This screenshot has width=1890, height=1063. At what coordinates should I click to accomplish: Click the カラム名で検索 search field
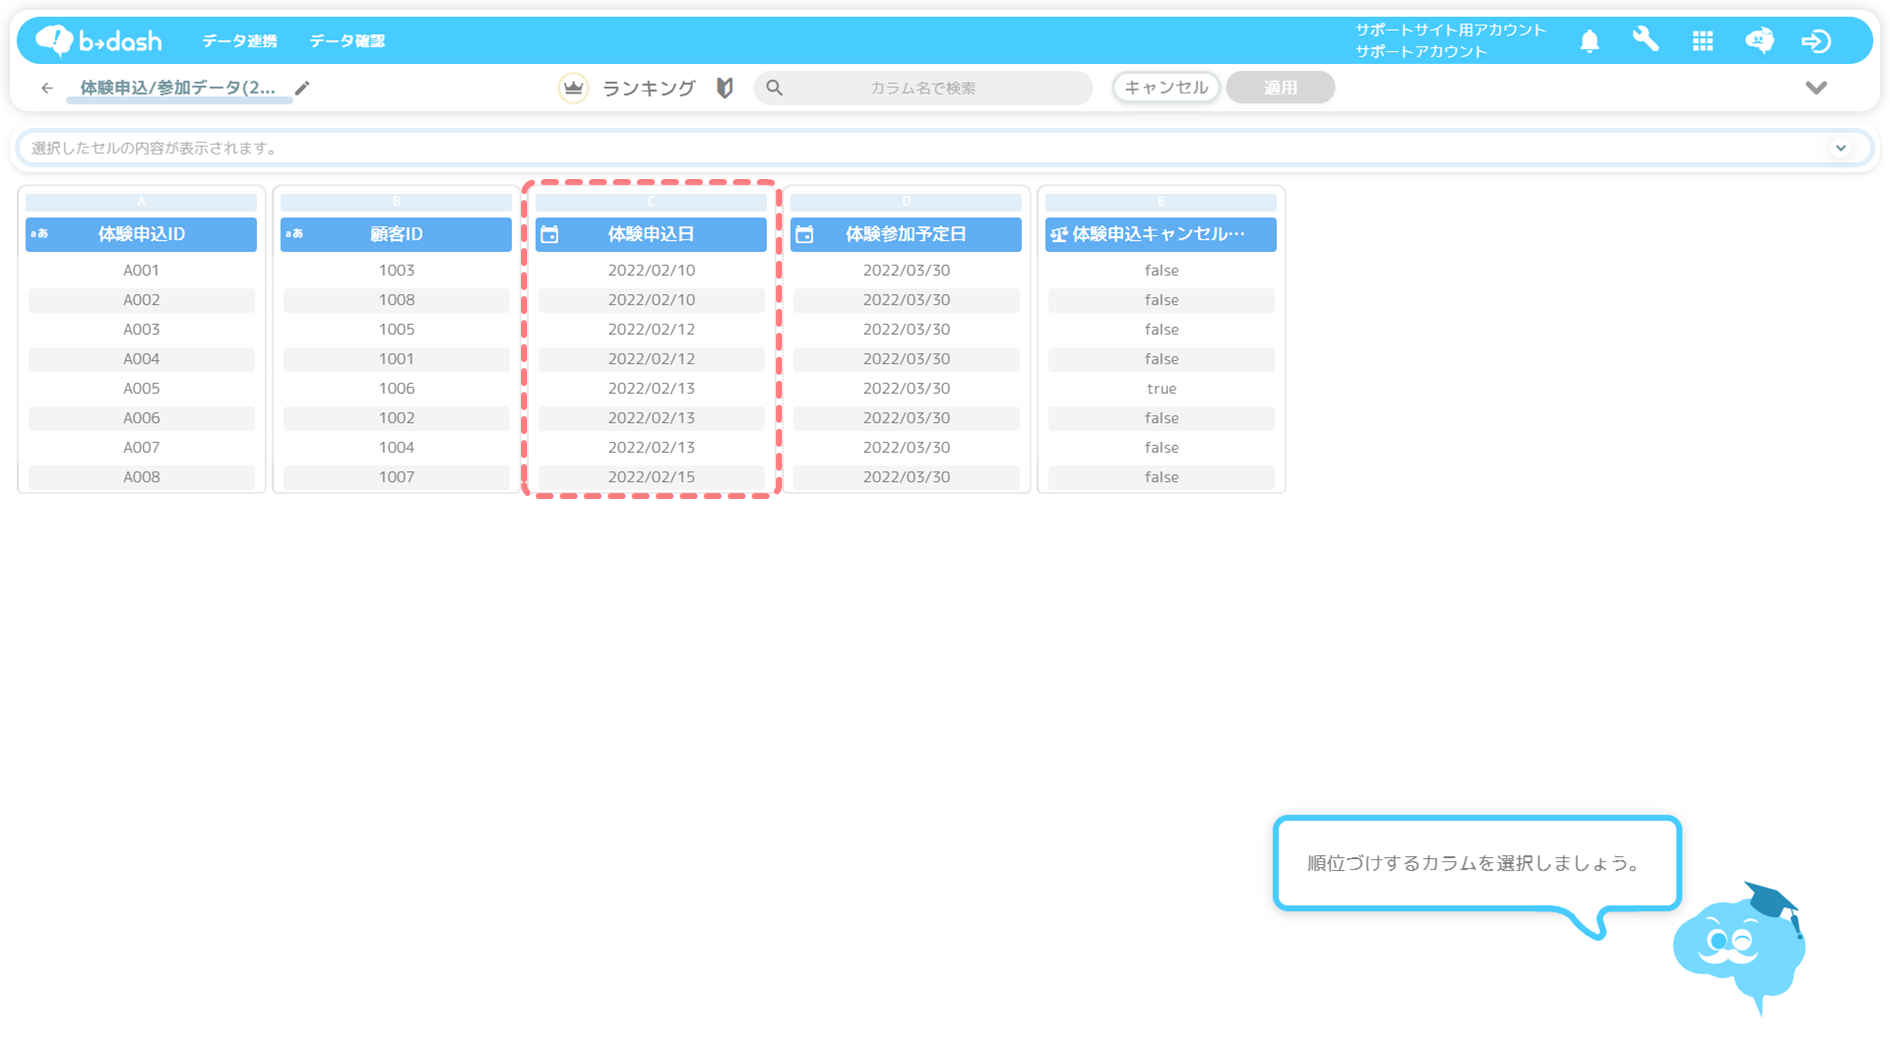click(922, 88)
